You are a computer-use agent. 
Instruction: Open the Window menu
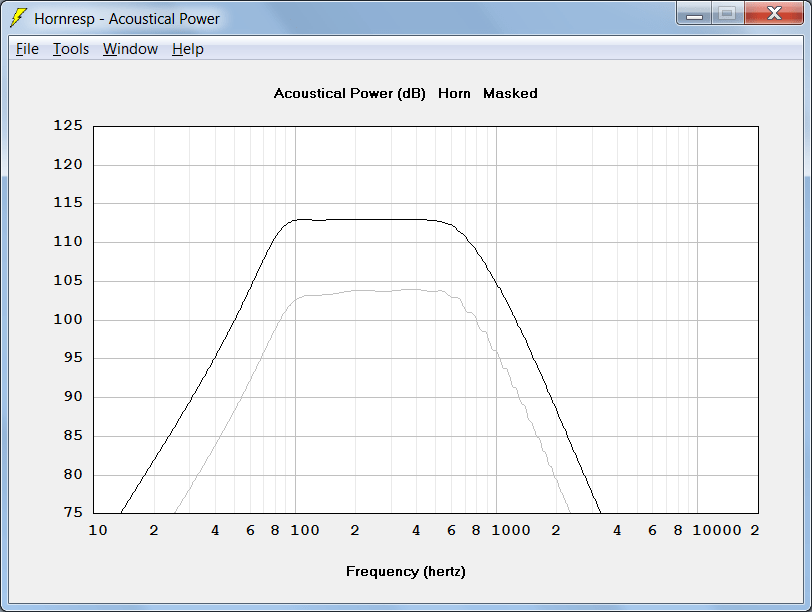coord(130,49)
